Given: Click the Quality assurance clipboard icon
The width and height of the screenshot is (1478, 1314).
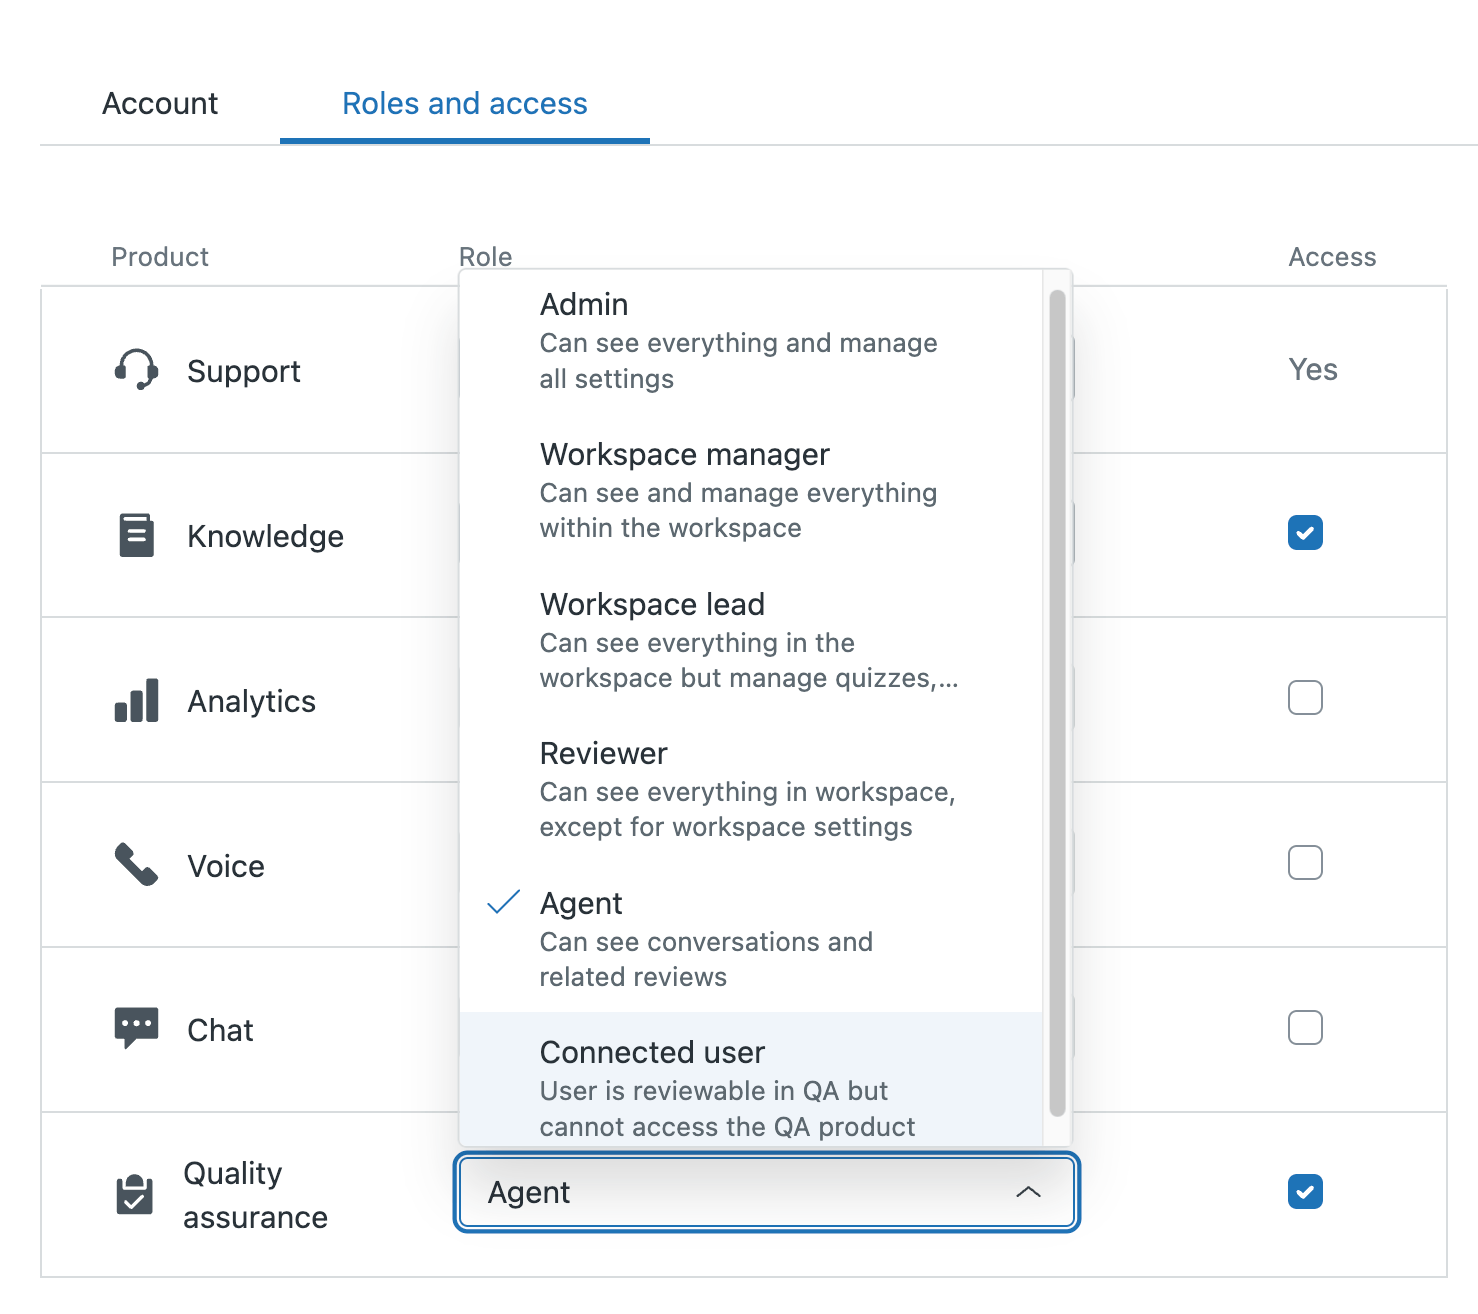Looking at the screenshot, I should (x=137, y=1193).
